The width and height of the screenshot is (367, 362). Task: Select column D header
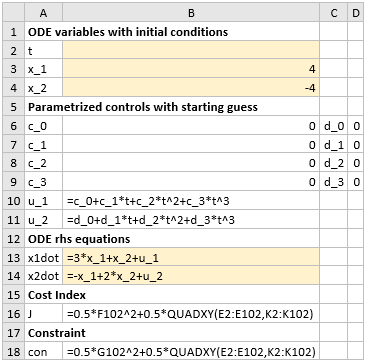tap(356, 13)
